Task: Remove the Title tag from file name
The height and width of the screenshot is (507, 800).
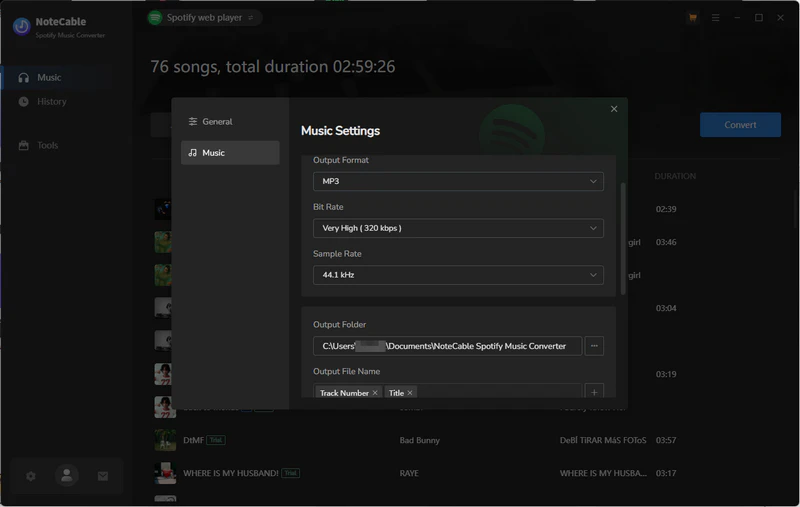Action: [410, 393]
